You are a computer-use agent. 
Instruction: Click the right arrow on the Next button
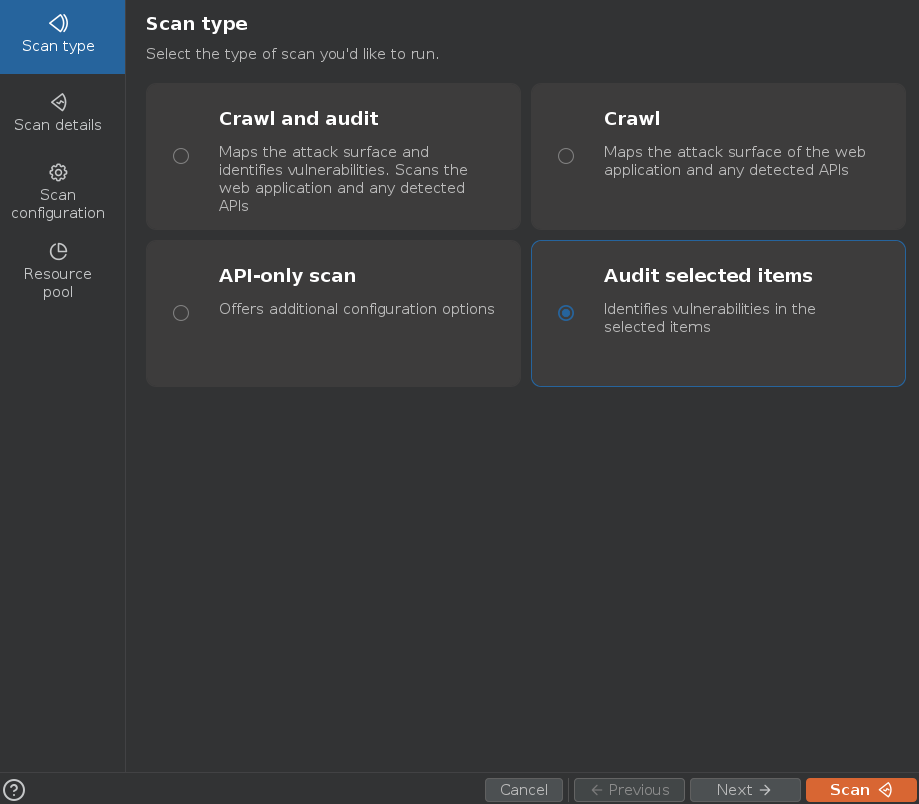point(766,790)
